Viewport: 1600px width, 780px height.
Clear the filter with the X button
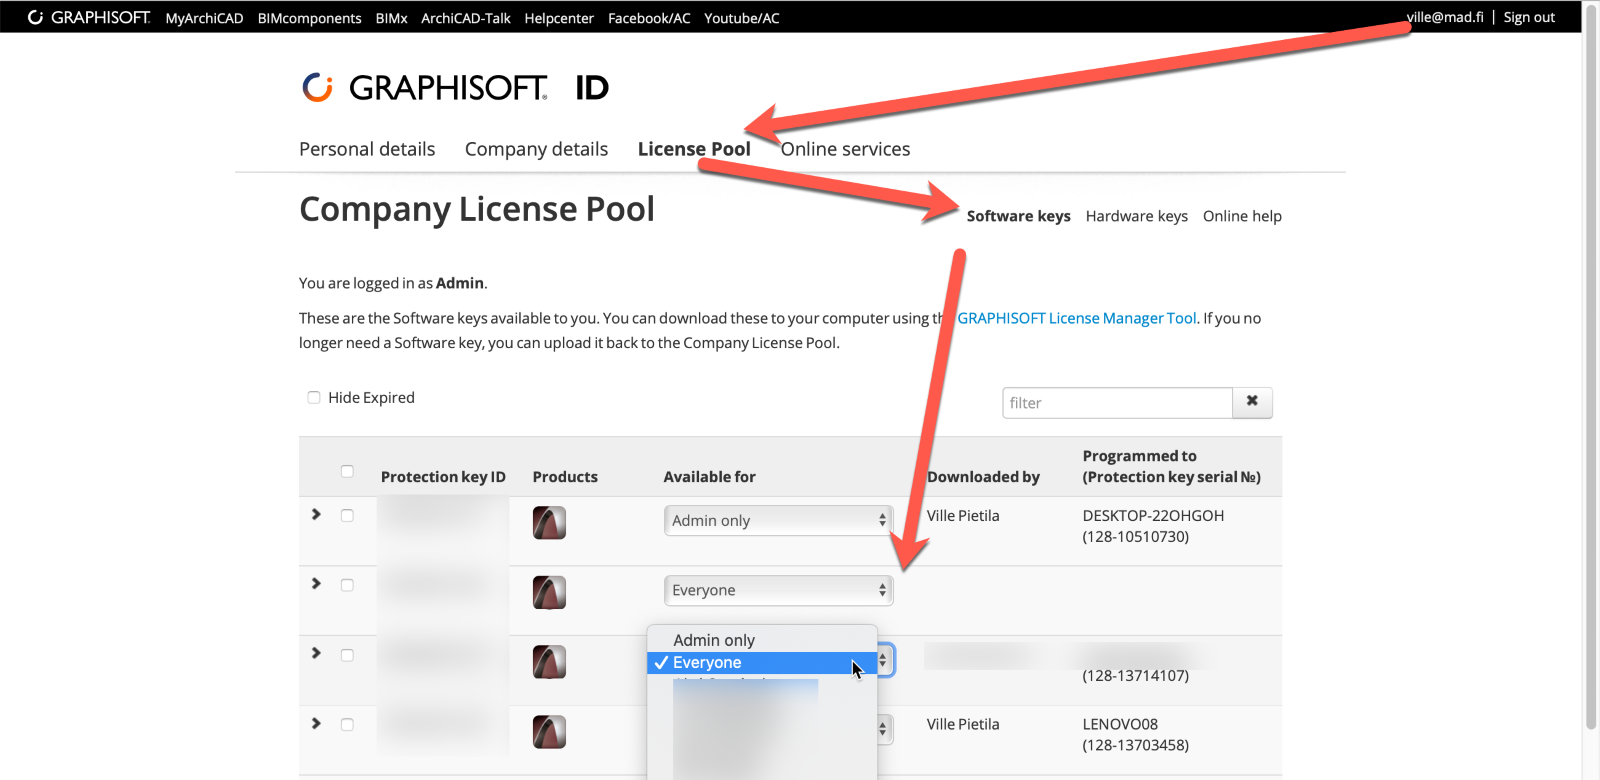coord(1252,402)
